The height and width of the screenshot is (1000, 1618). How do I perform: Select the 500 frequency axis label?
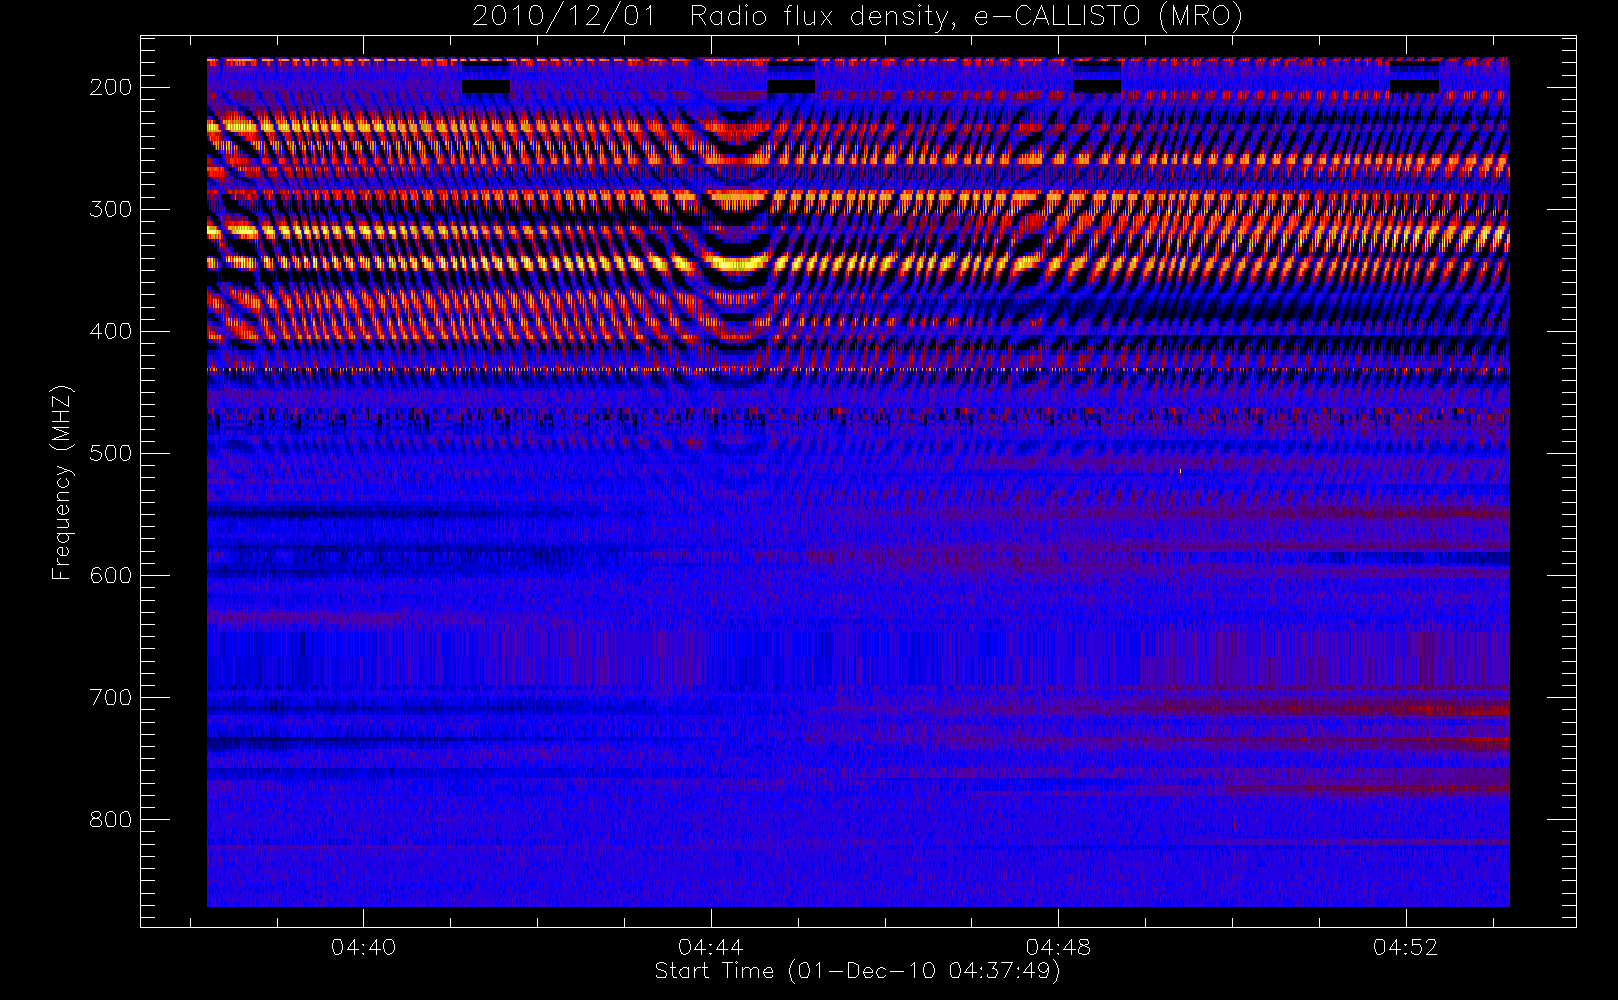click(x=110, y=453)
